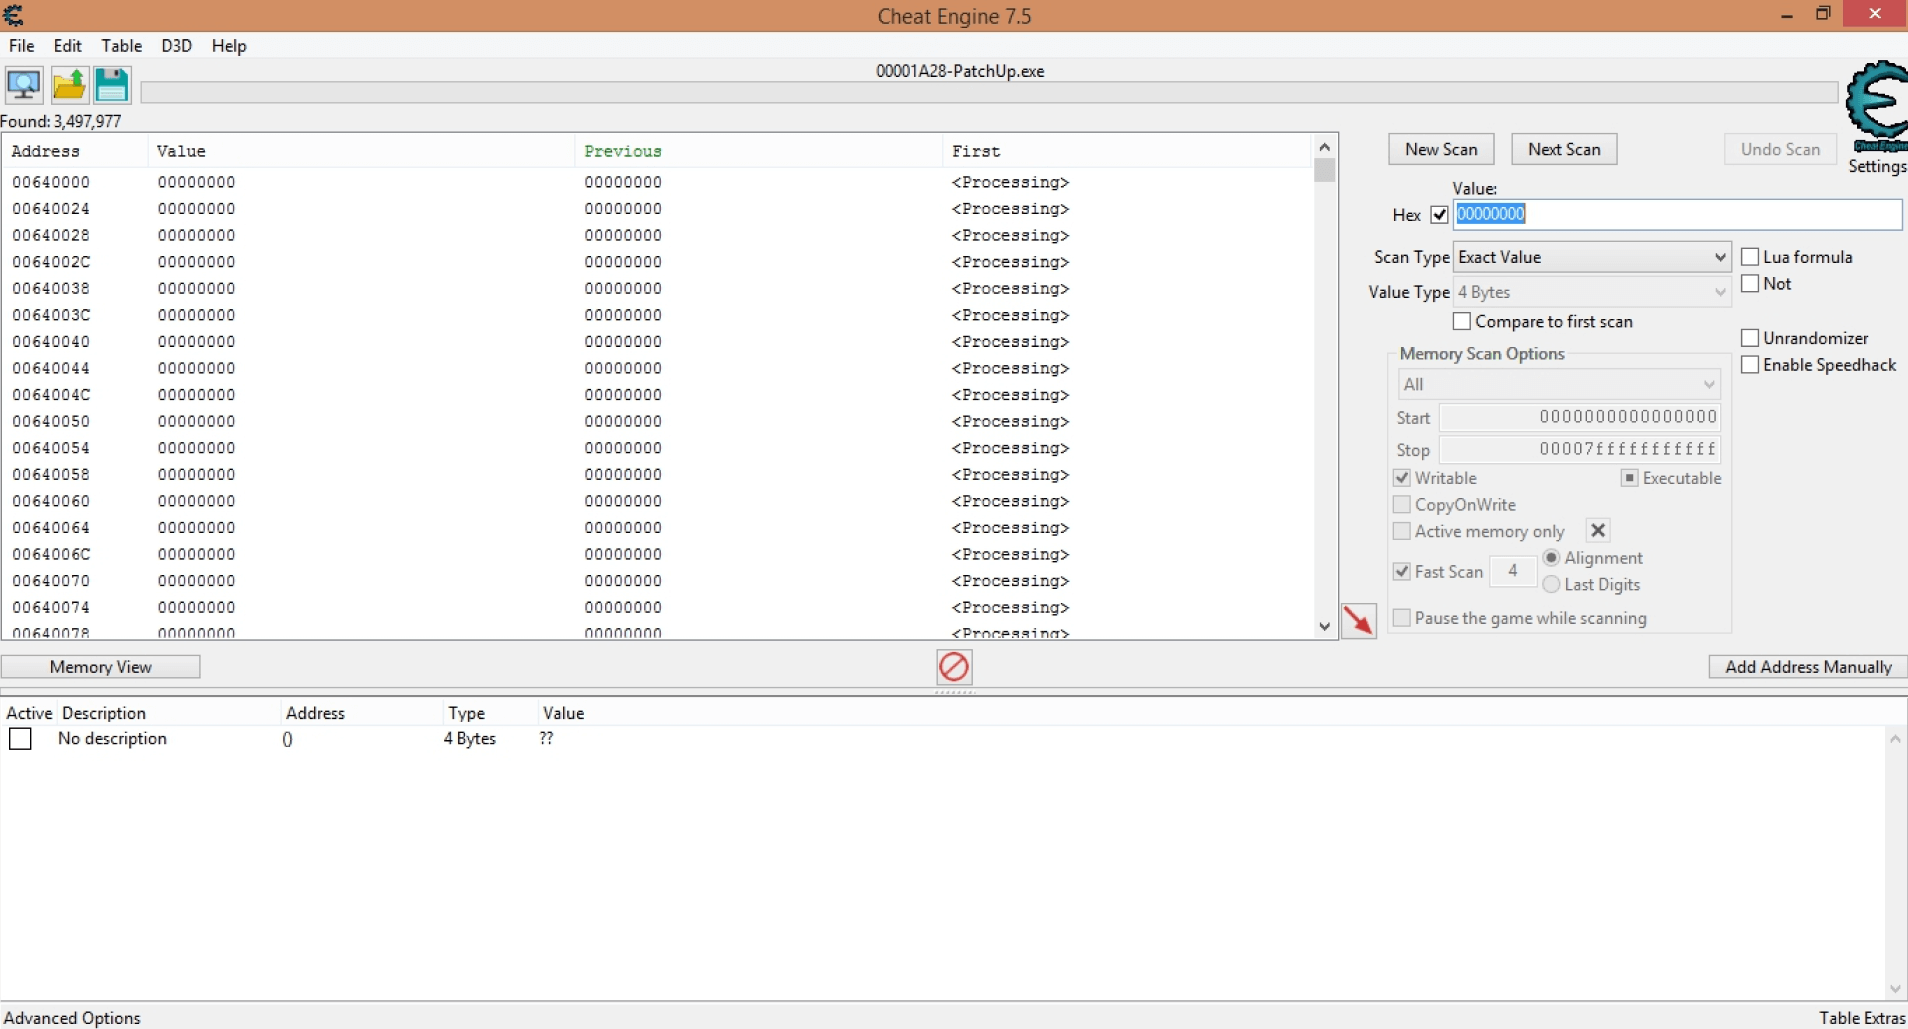The width and height of the screenshot is (1908, 1029).
Task: Open the memory region All dropdown
Action: tap(1558, 385)
